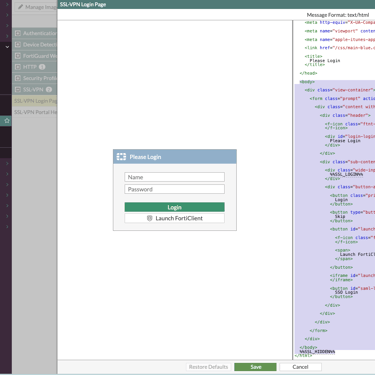This screenshot has width=375, height=375.
Task: Expand the HTTP group
Action: coord(18,67)
